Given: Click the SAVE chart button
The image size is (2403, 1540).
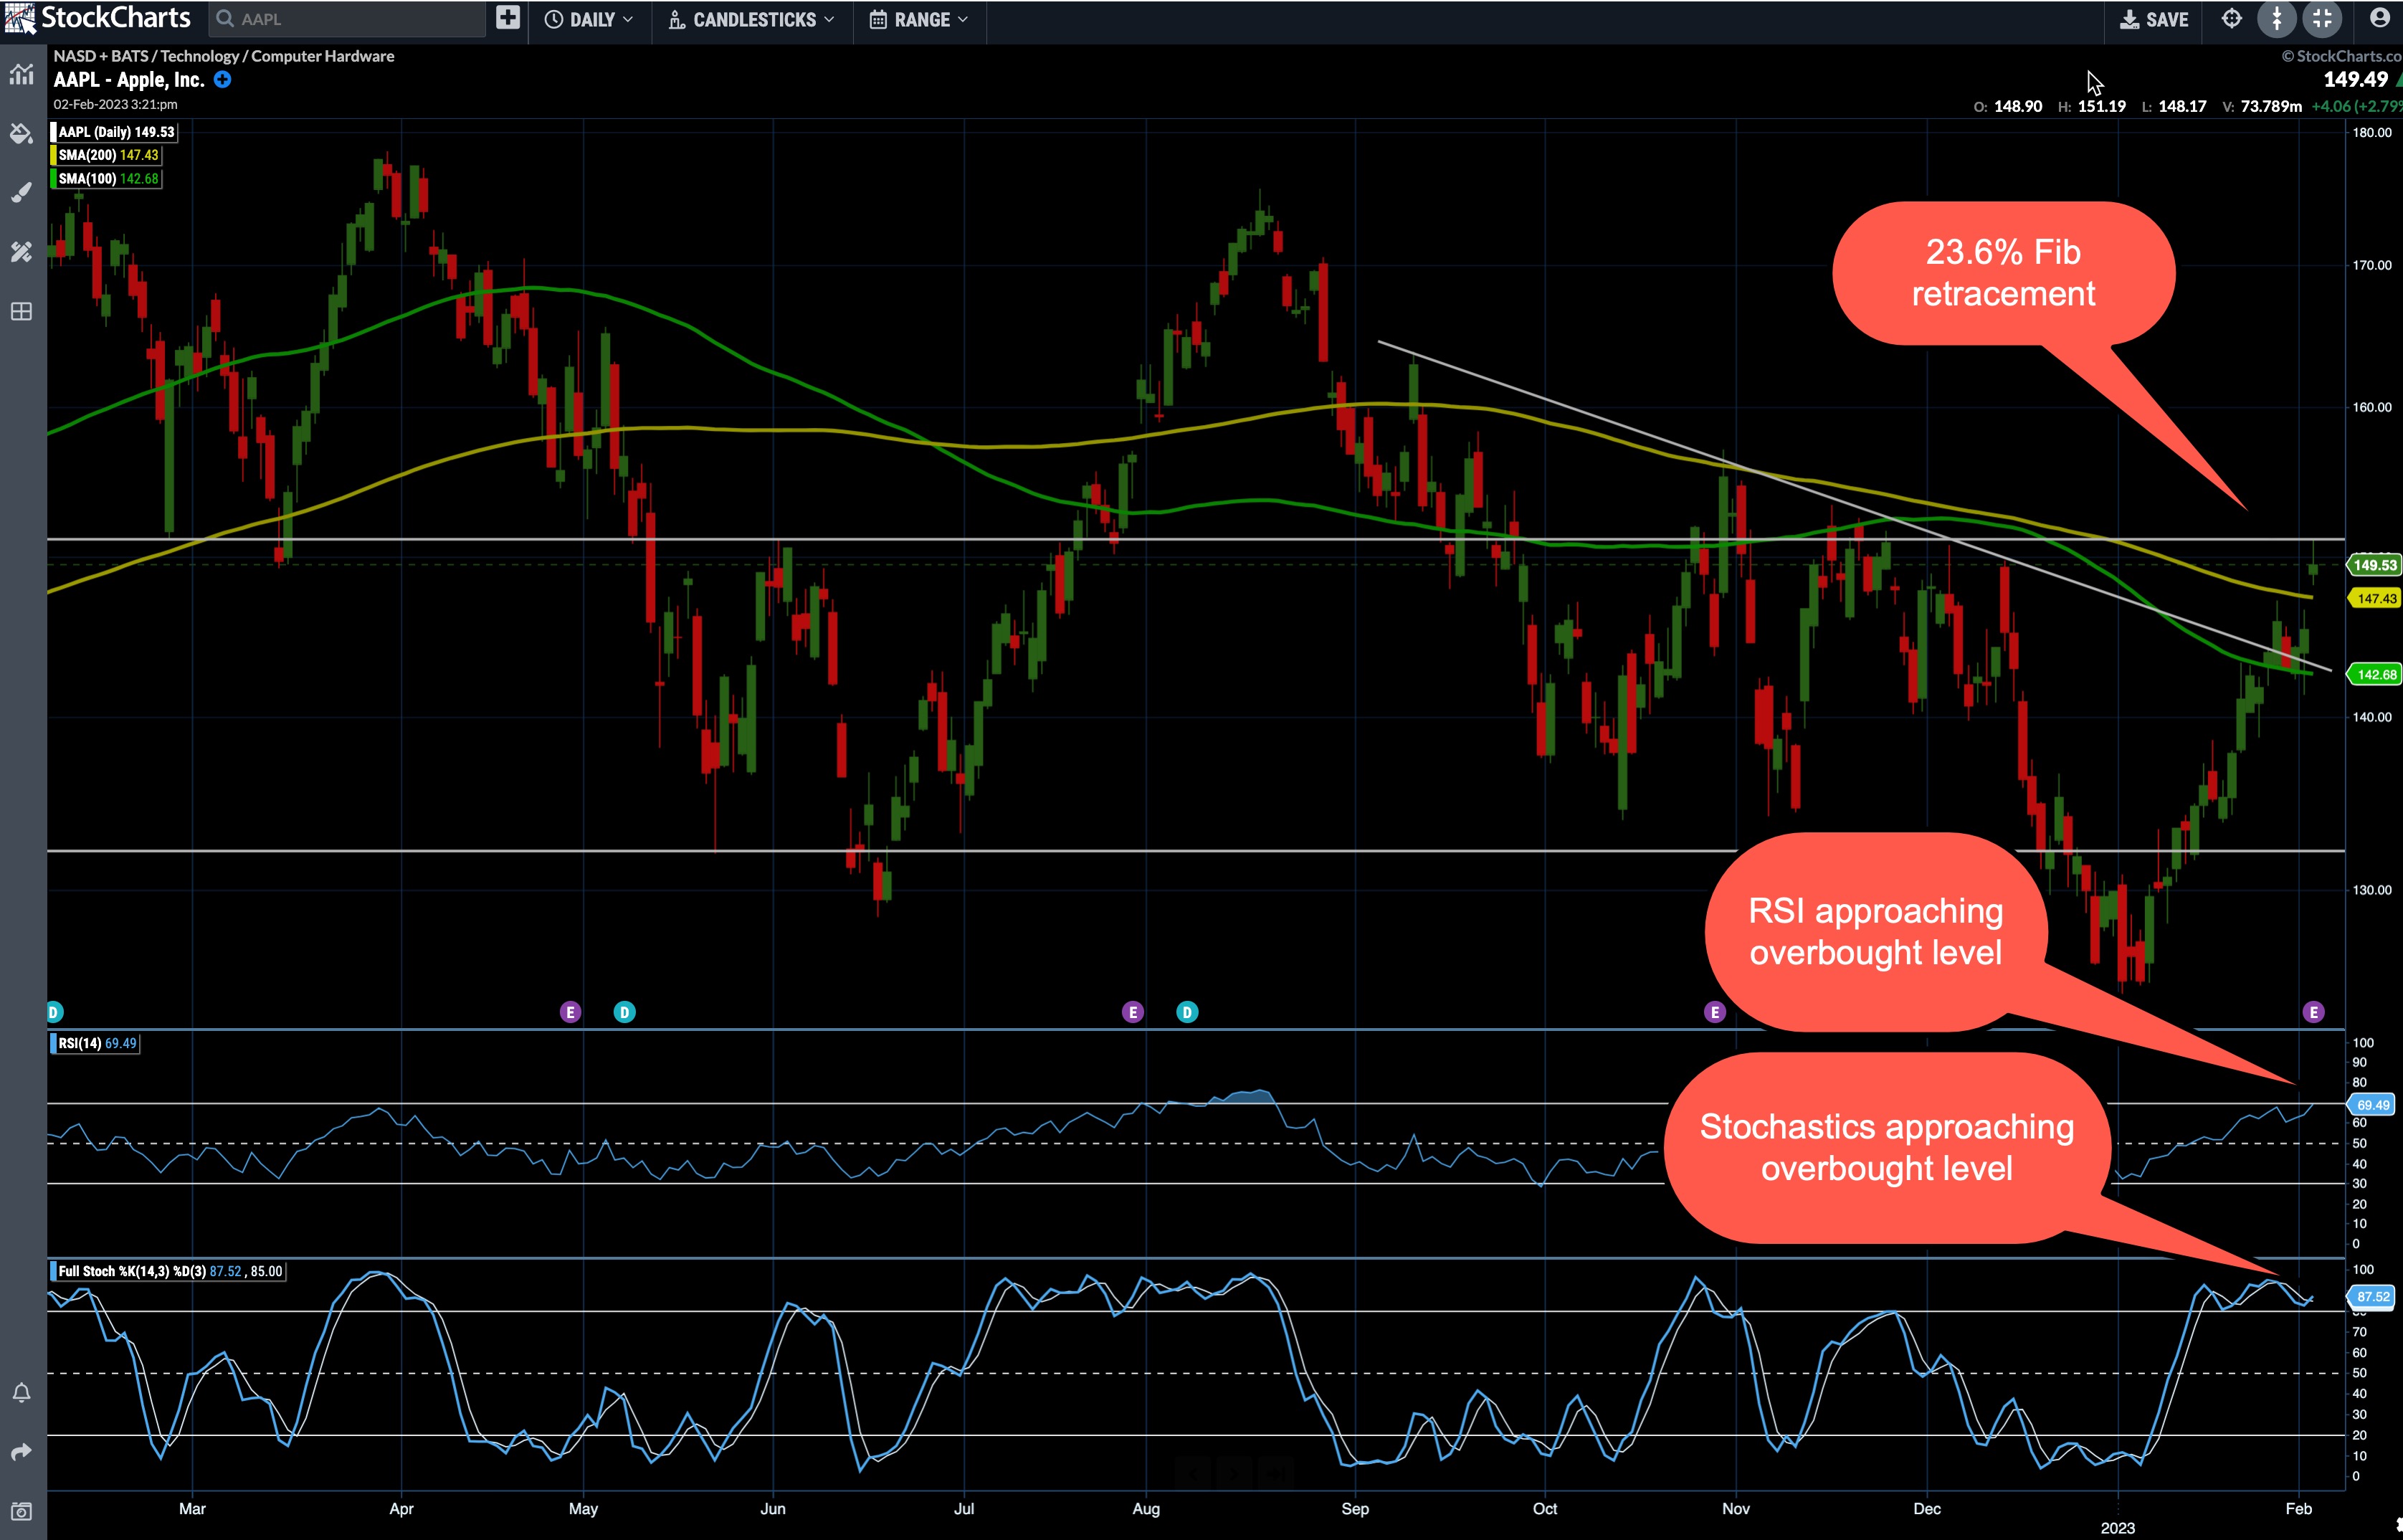Looking at the screenshot, I should point(2154,20).
